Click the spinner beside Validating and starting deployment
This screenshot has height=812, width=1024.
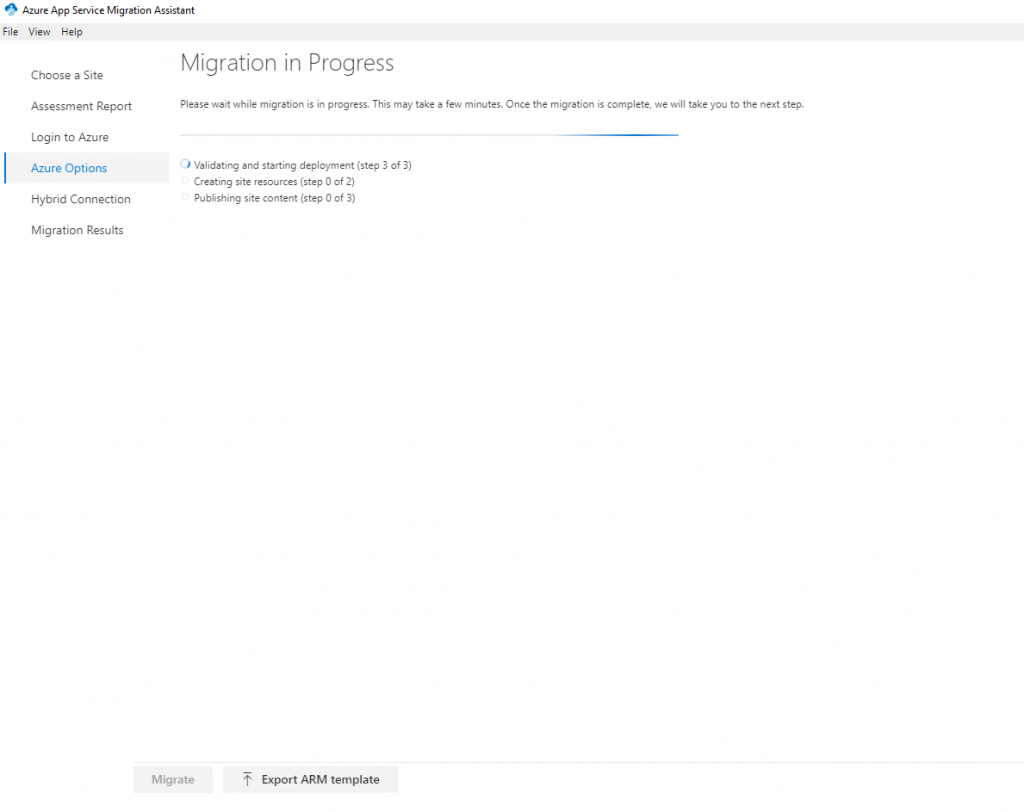(185, 164)
